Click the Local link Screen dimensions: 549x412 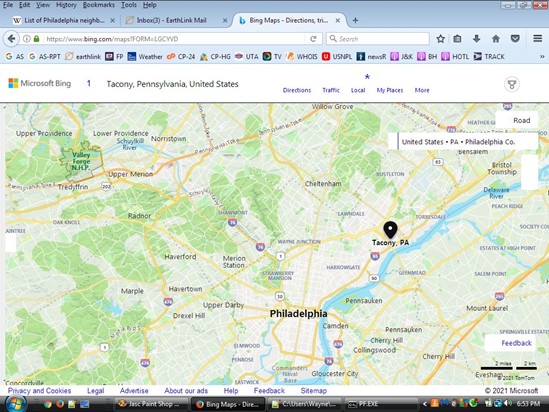click(358, 90)
